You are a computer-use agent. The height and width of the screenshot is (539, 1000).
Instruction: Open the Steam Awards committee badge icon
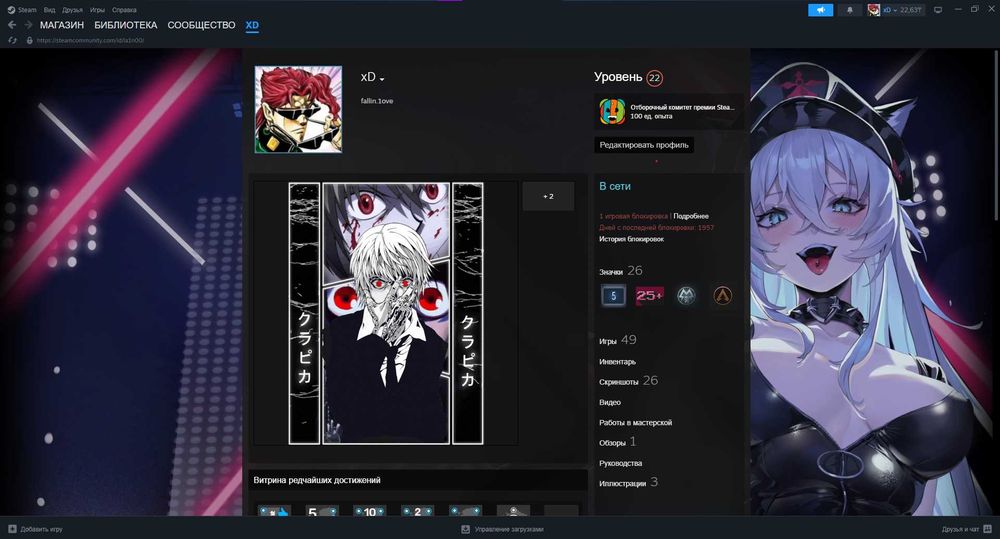pyautogui.click(x=612, y=112)
